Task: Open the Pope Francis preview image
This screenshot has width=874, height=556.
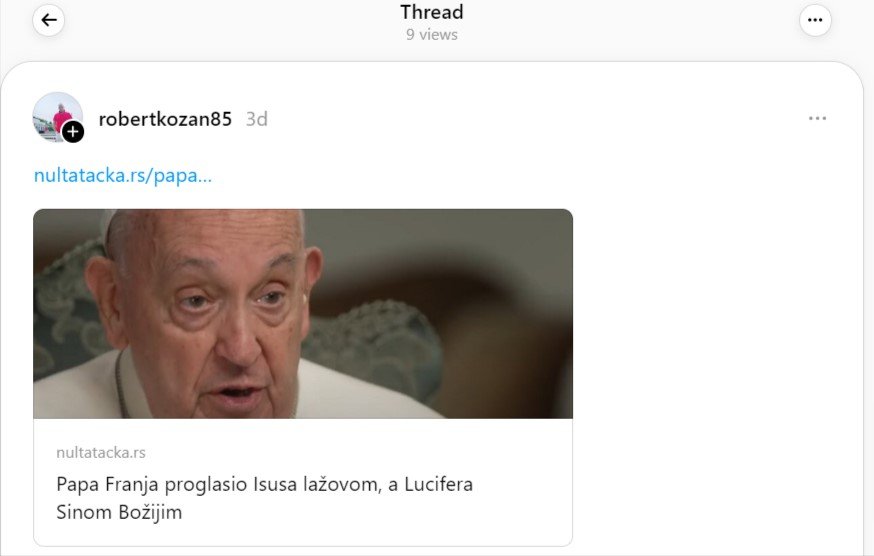Action: tap(303, 313)
